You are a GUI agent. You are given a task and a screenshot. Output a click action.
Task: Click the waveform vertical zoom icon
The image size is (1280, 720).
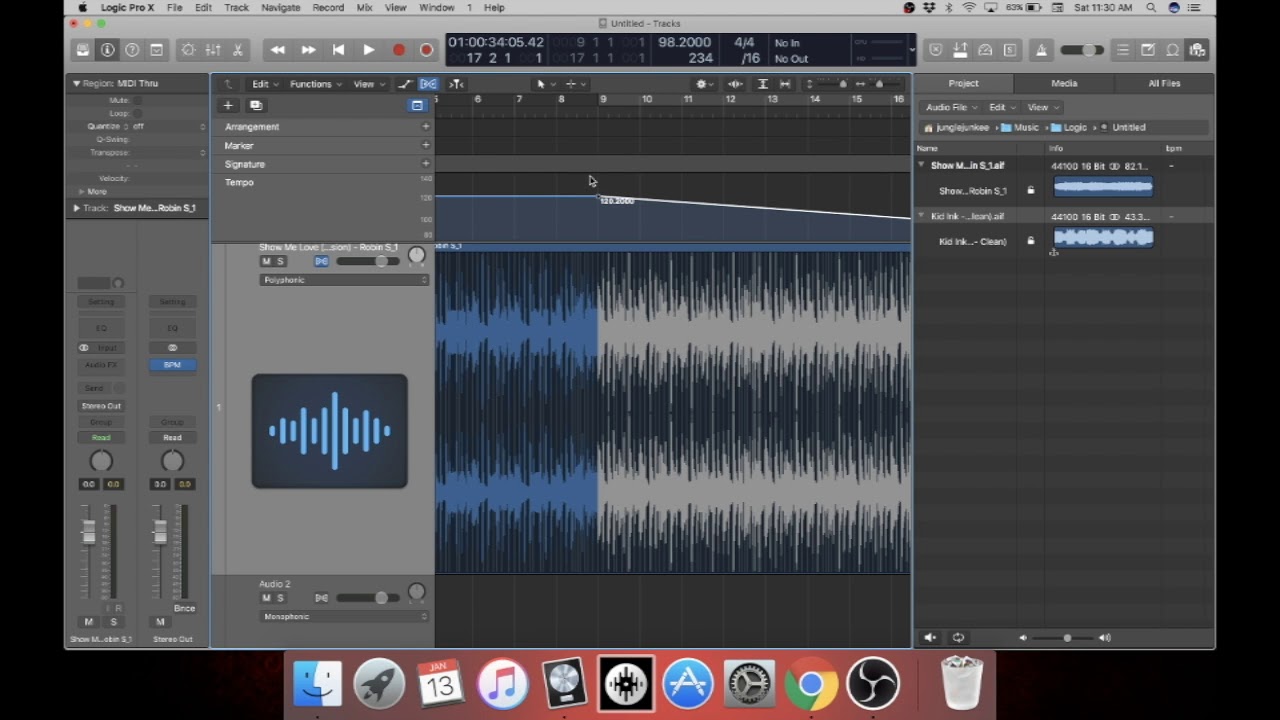[735, 84]
